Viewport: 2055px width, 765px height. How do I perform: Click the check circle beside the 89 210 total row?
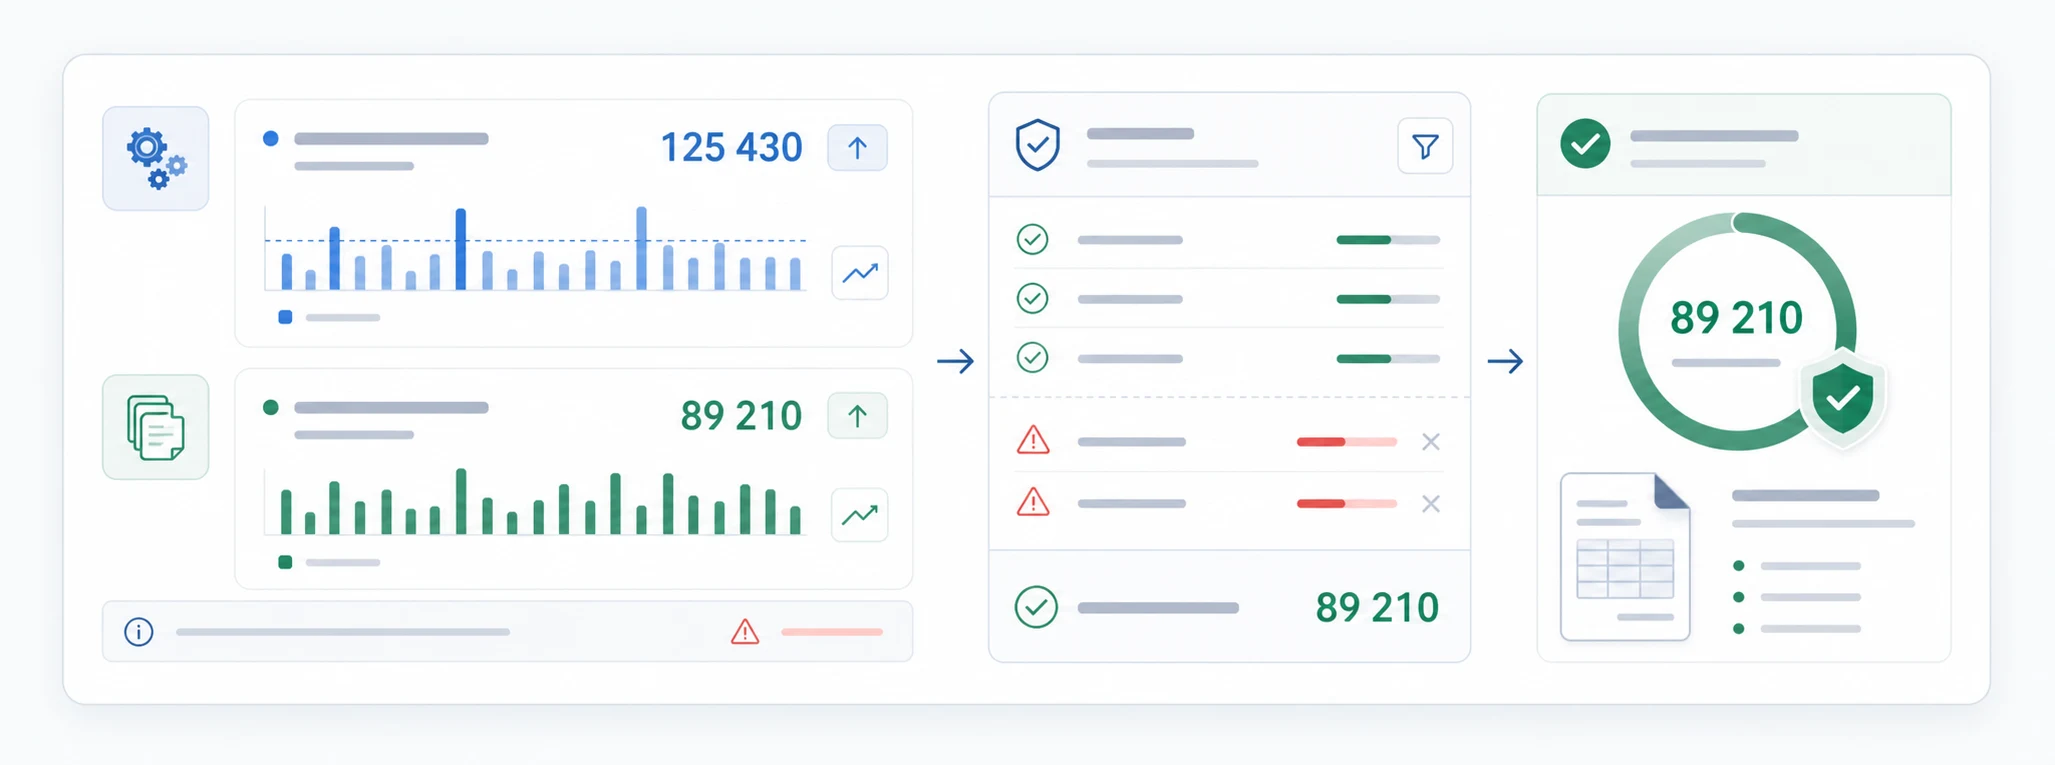(x=1036, y=607)
